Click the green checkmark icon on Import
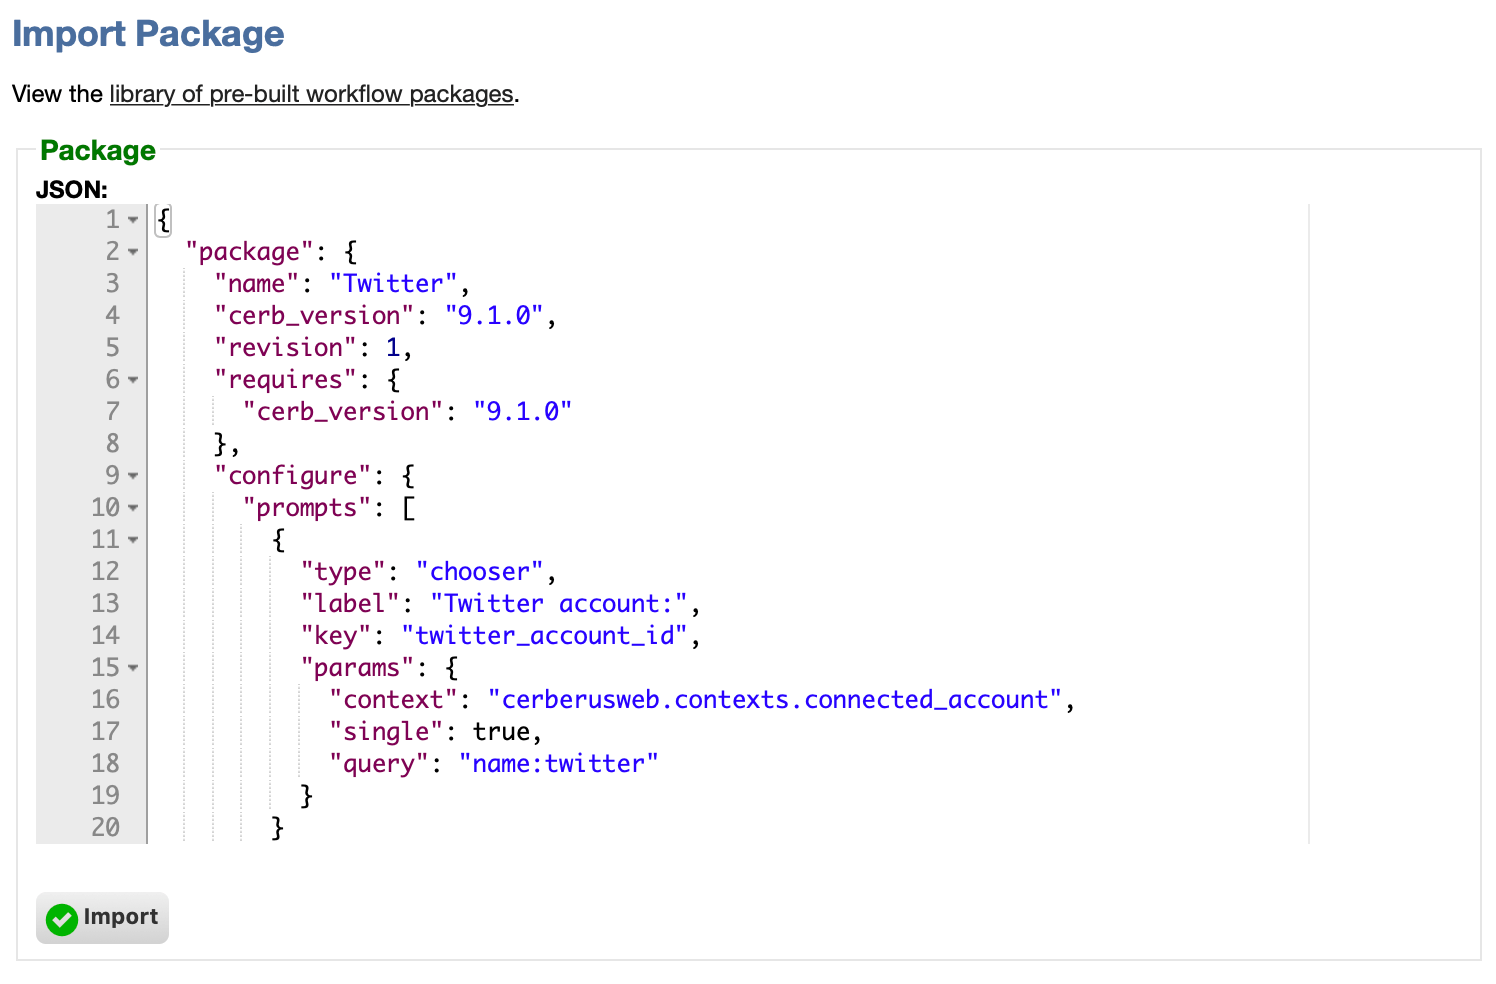 (x=62, y=919)
